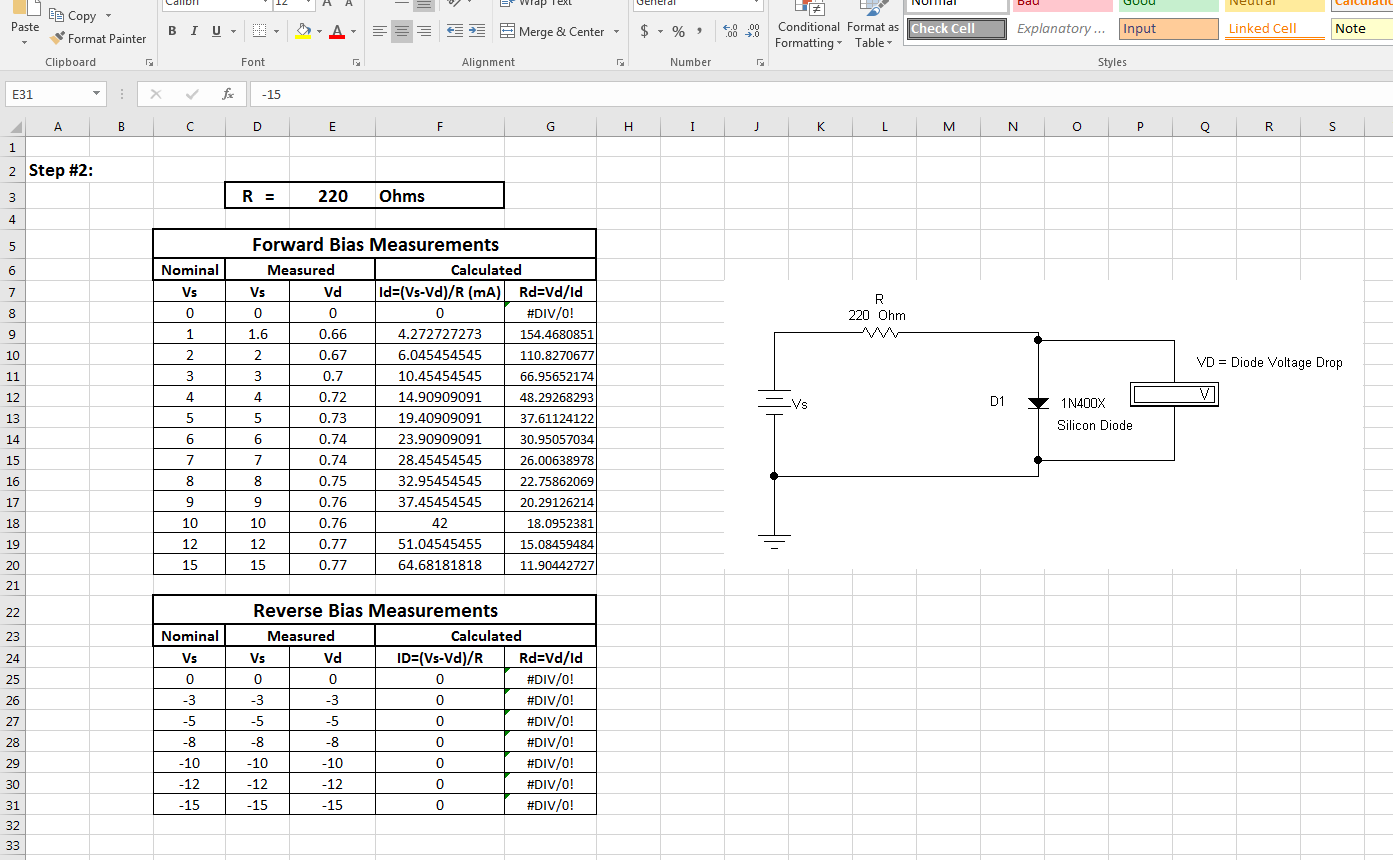This screenshot has width=1393, height=860.
Task: Apply Accounting Number Format dollar sign
Action: [x=645, y=32]
